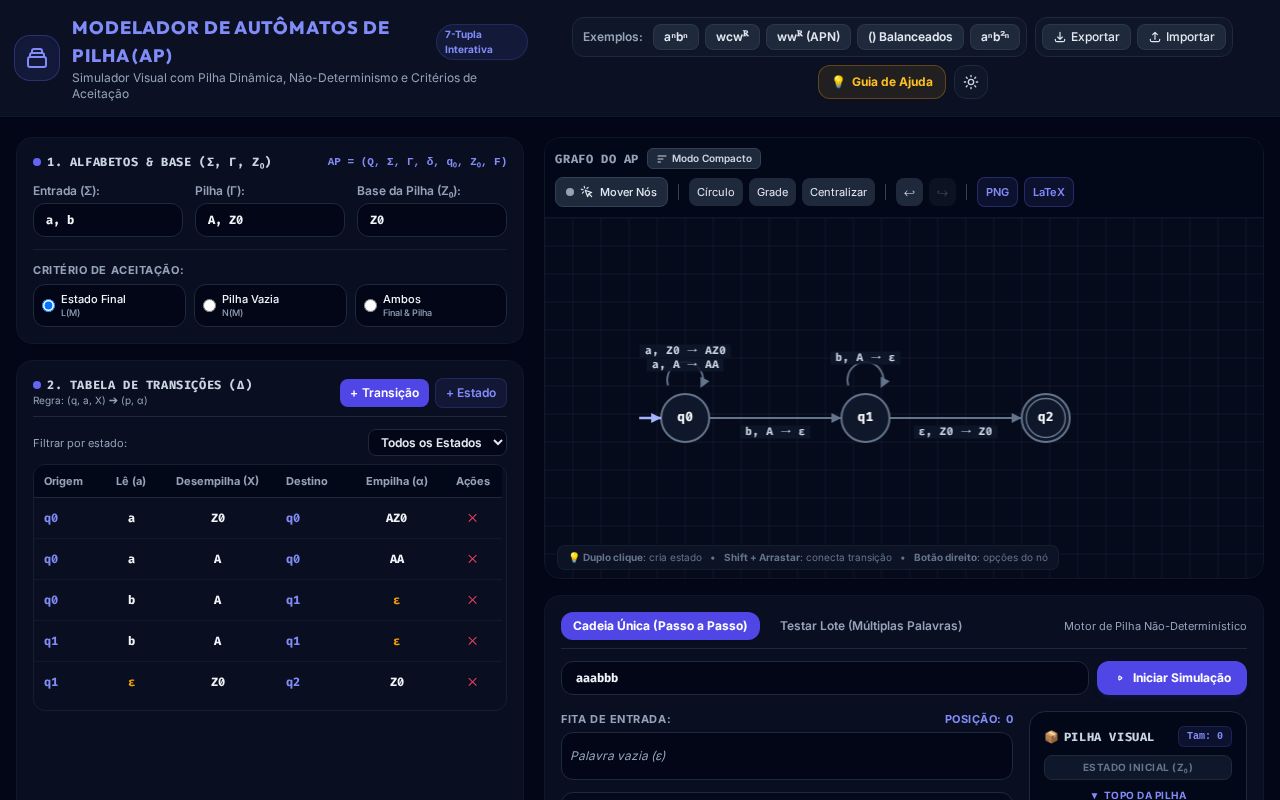1280x800 pixels.
Task: Click destination q2 in transitions table
Action: [x=293, y=682]
